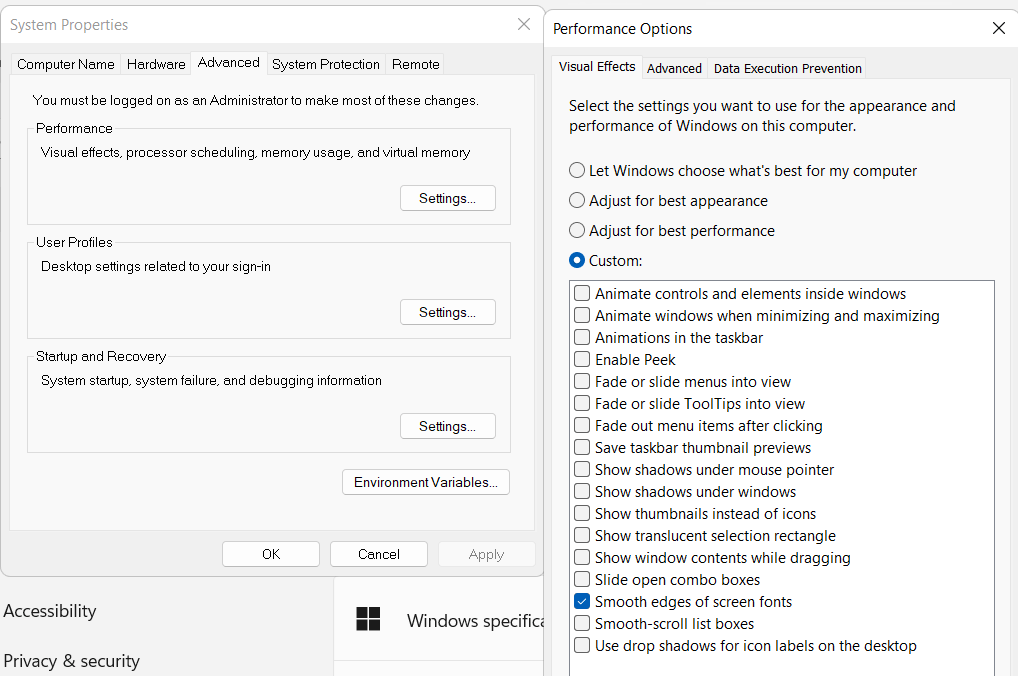Tick Show shadows under windows
The image size is (1018, 676).
pyautogui.click(x=582, y=492)
